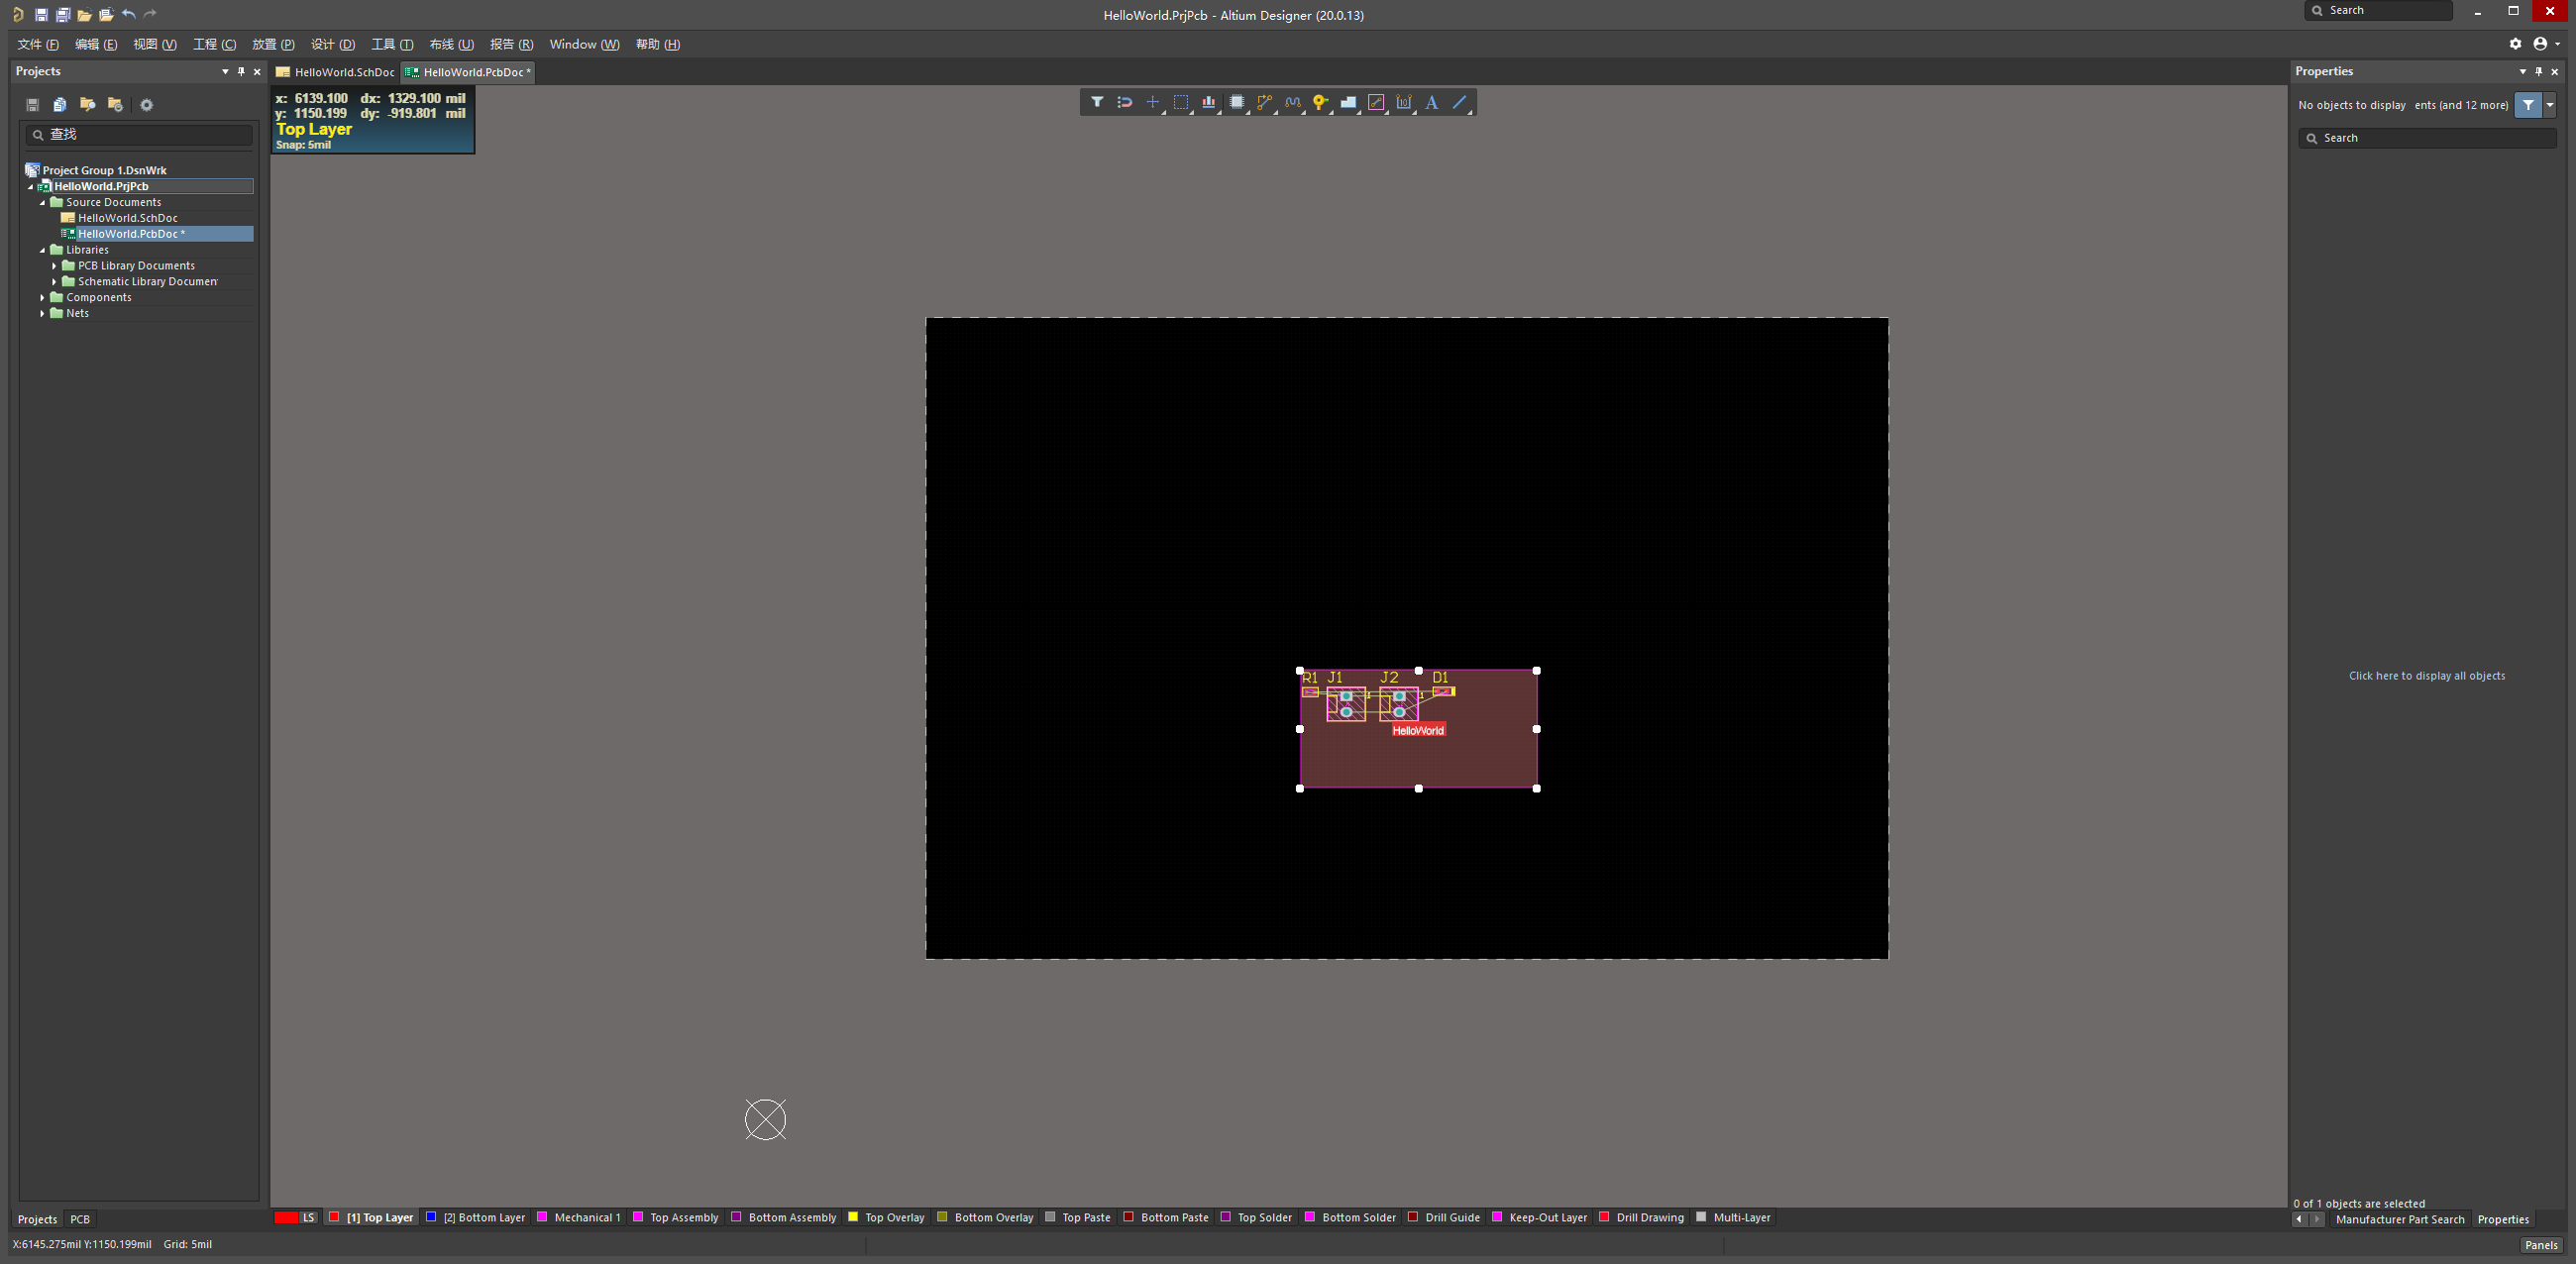The height and width of the screenshot is (1264, 2576).
Task: Click 'Click here to display all objects'
Action: pyautogui.click(x=2427, y=676)
